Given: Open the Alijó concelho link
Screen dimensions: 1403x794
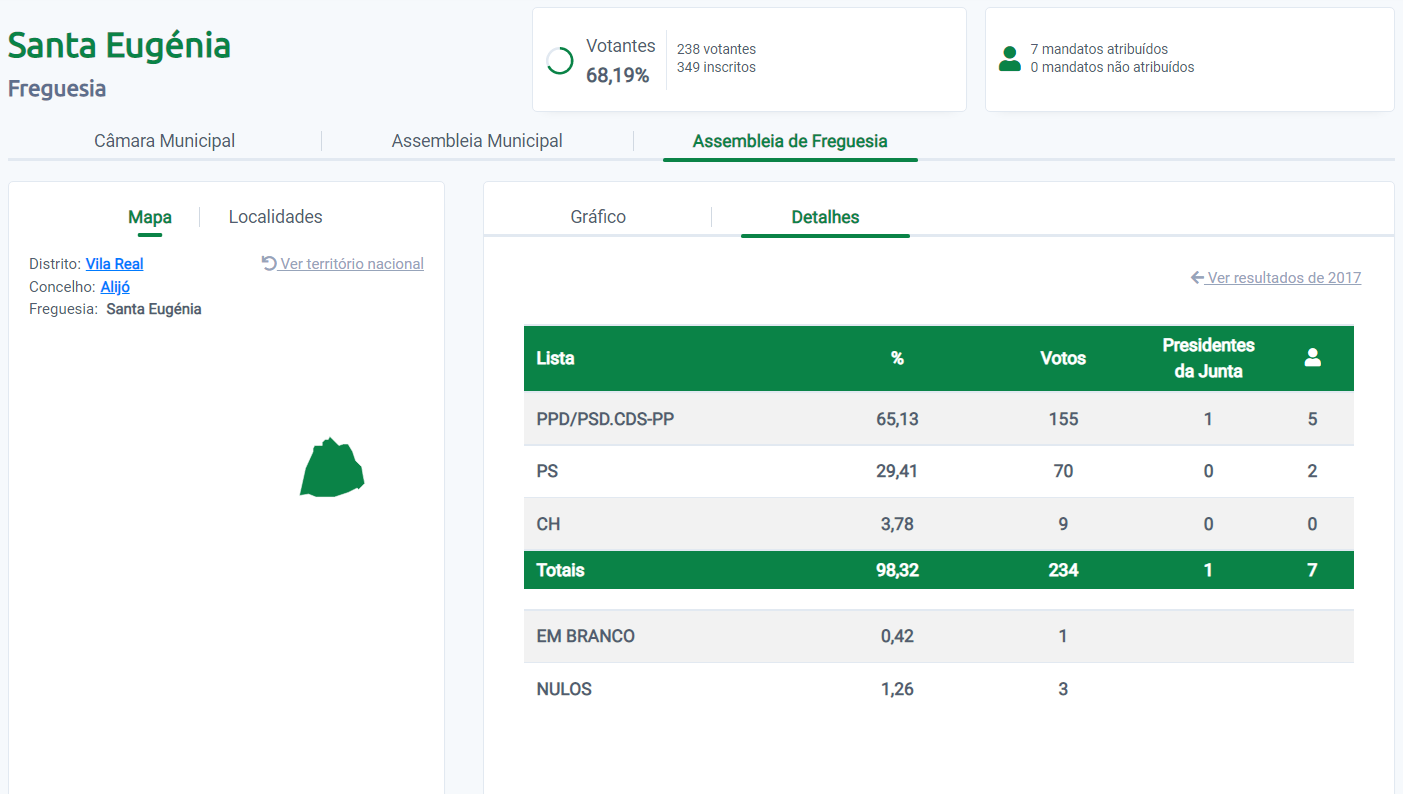Looking at the screenshot, I should click(x=115, y=287).
